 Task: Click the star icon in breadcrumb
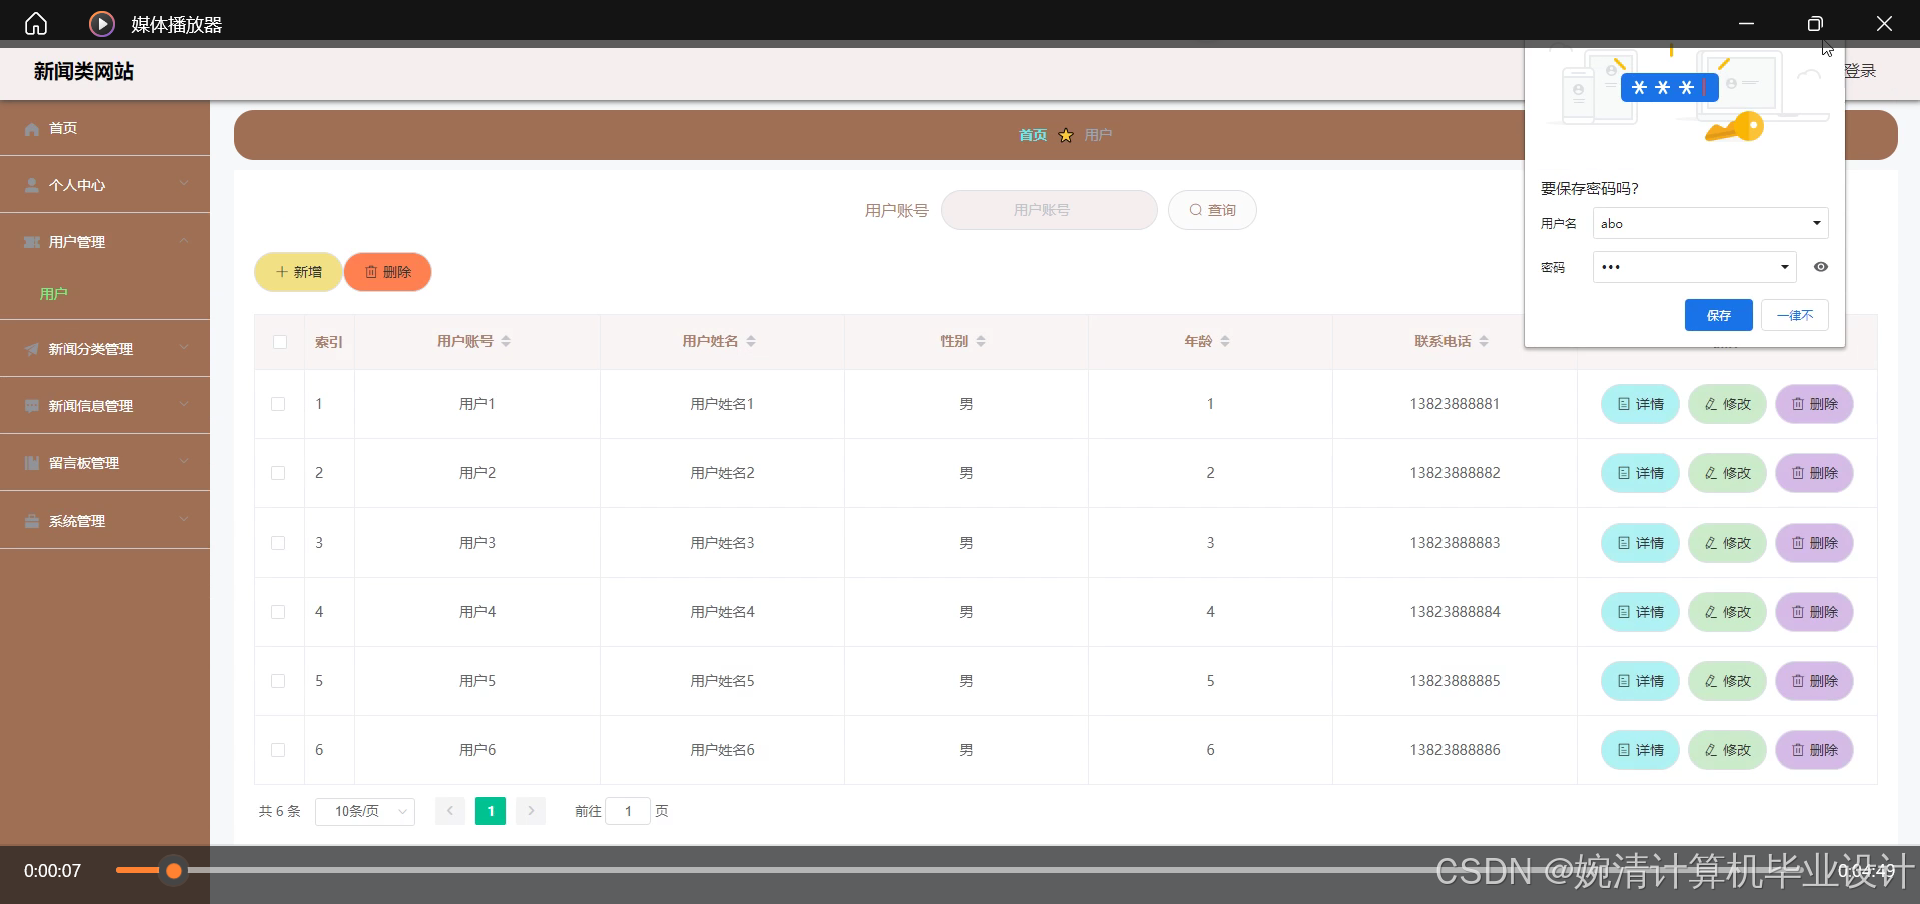click(1066, 135)
